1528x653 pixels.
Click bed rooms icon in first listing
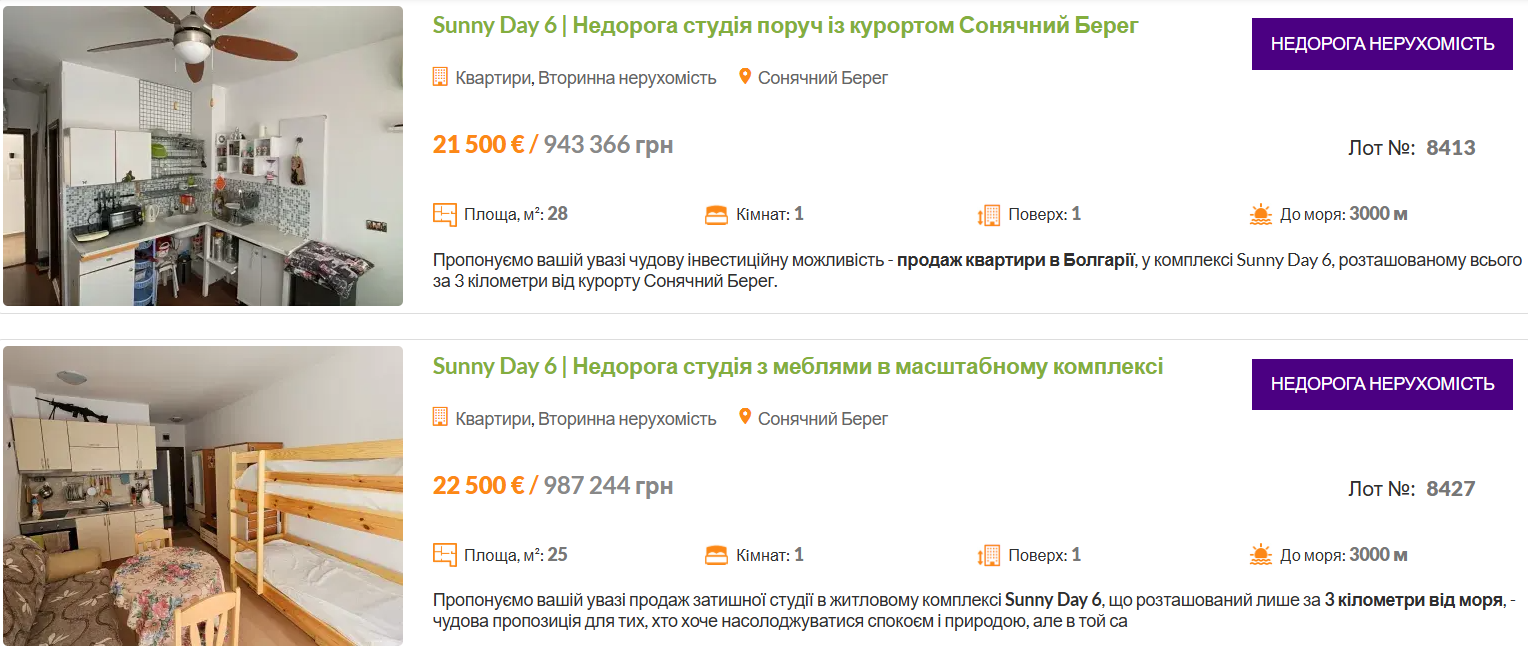716,214
